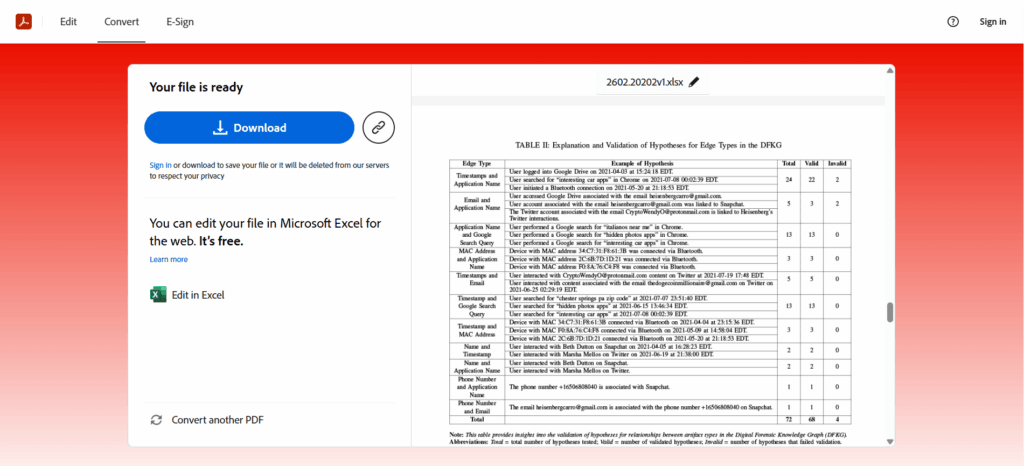This screenshot has width=1024, height=466.
Task: Download the converted file
Action: [x=249, y=127]
